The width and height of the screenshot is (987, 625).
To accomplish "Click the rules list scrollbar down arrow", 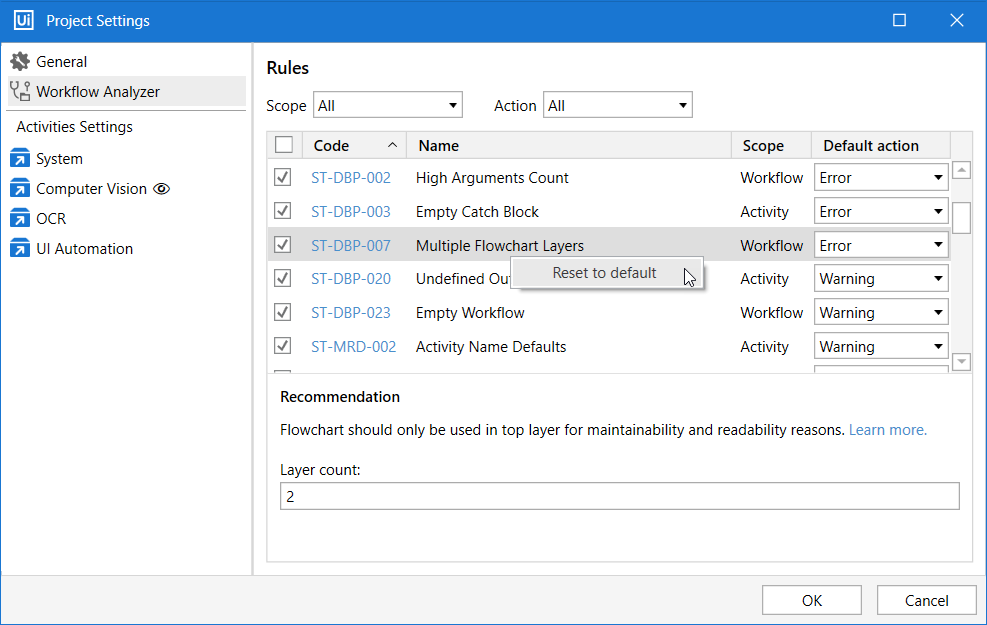I will point(961,362).
